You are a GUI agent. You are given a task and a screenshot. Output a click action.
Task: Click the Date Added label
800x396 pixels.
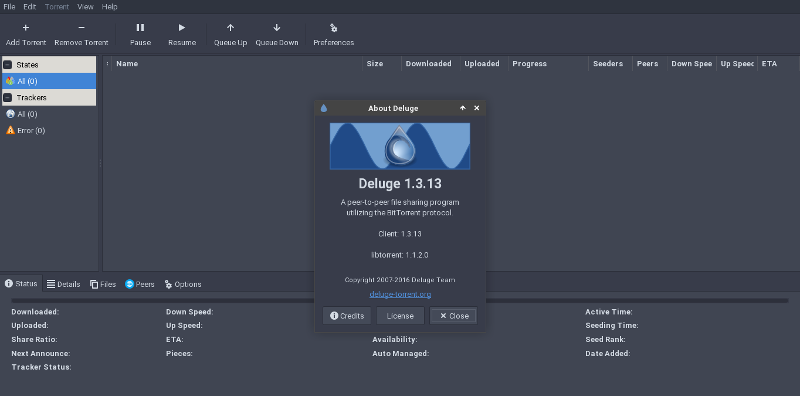point(608,353)
